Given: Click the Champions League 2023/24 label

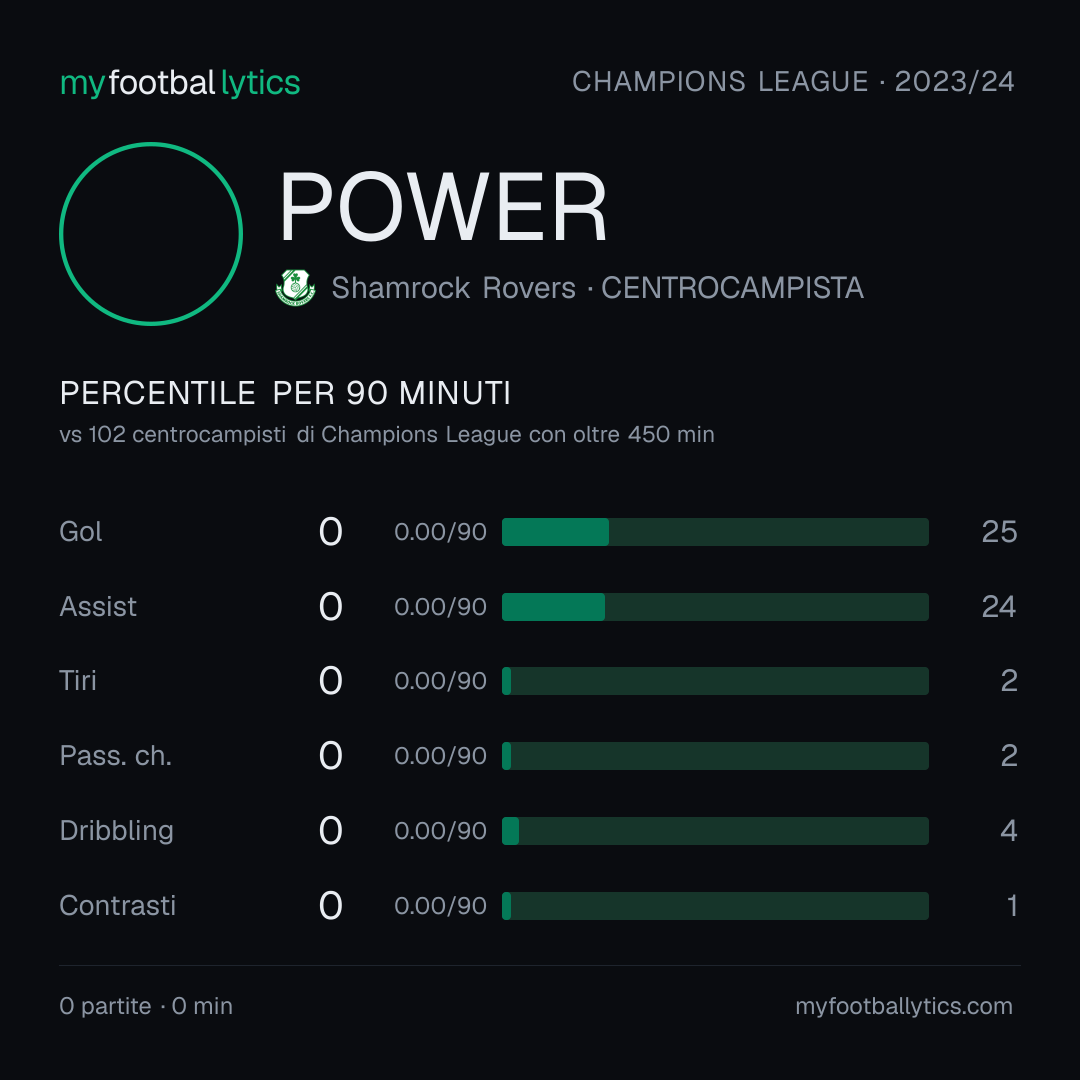Looking at the screenshot, I should pos(793,81).
